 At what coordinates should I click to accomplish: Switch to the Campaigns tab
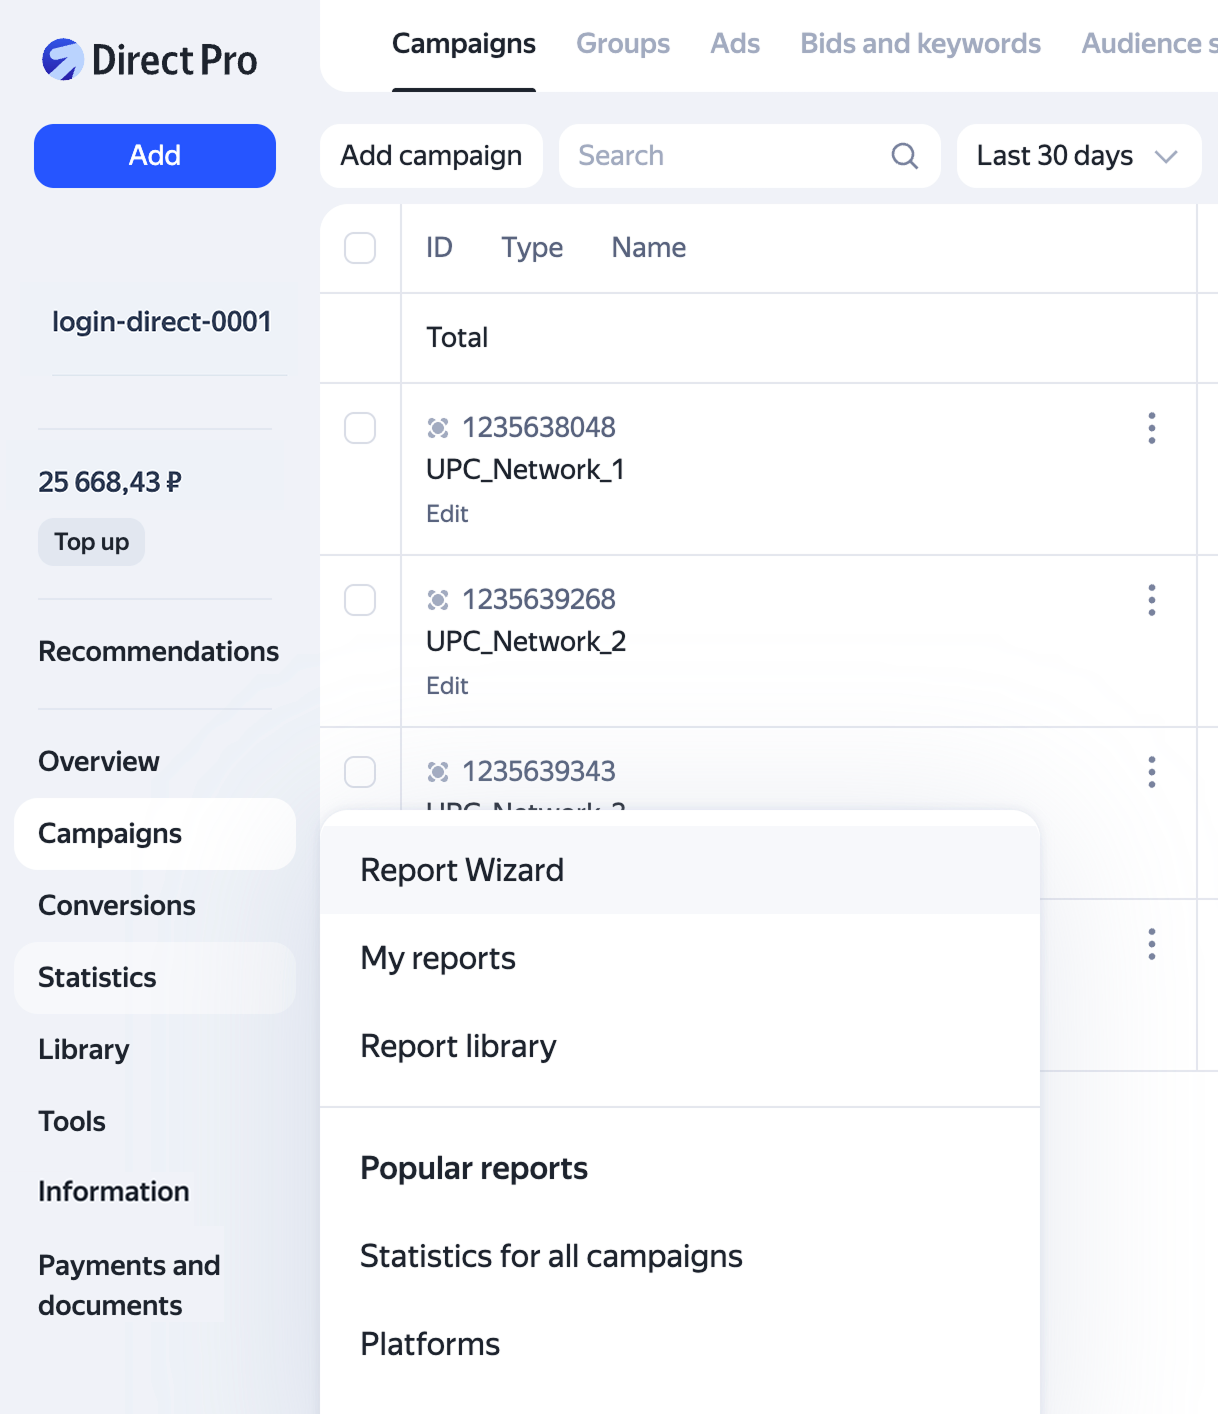click(464, 44)
